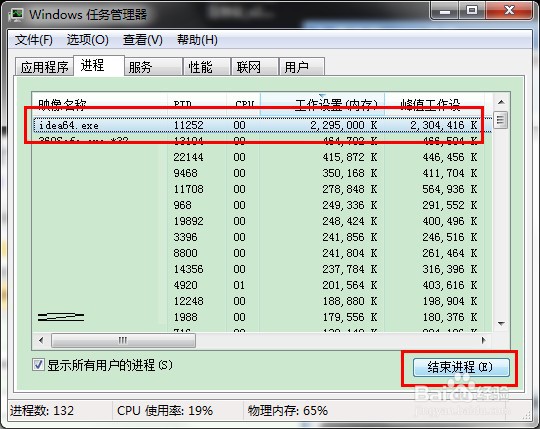Select the process with PID 968

262,205
